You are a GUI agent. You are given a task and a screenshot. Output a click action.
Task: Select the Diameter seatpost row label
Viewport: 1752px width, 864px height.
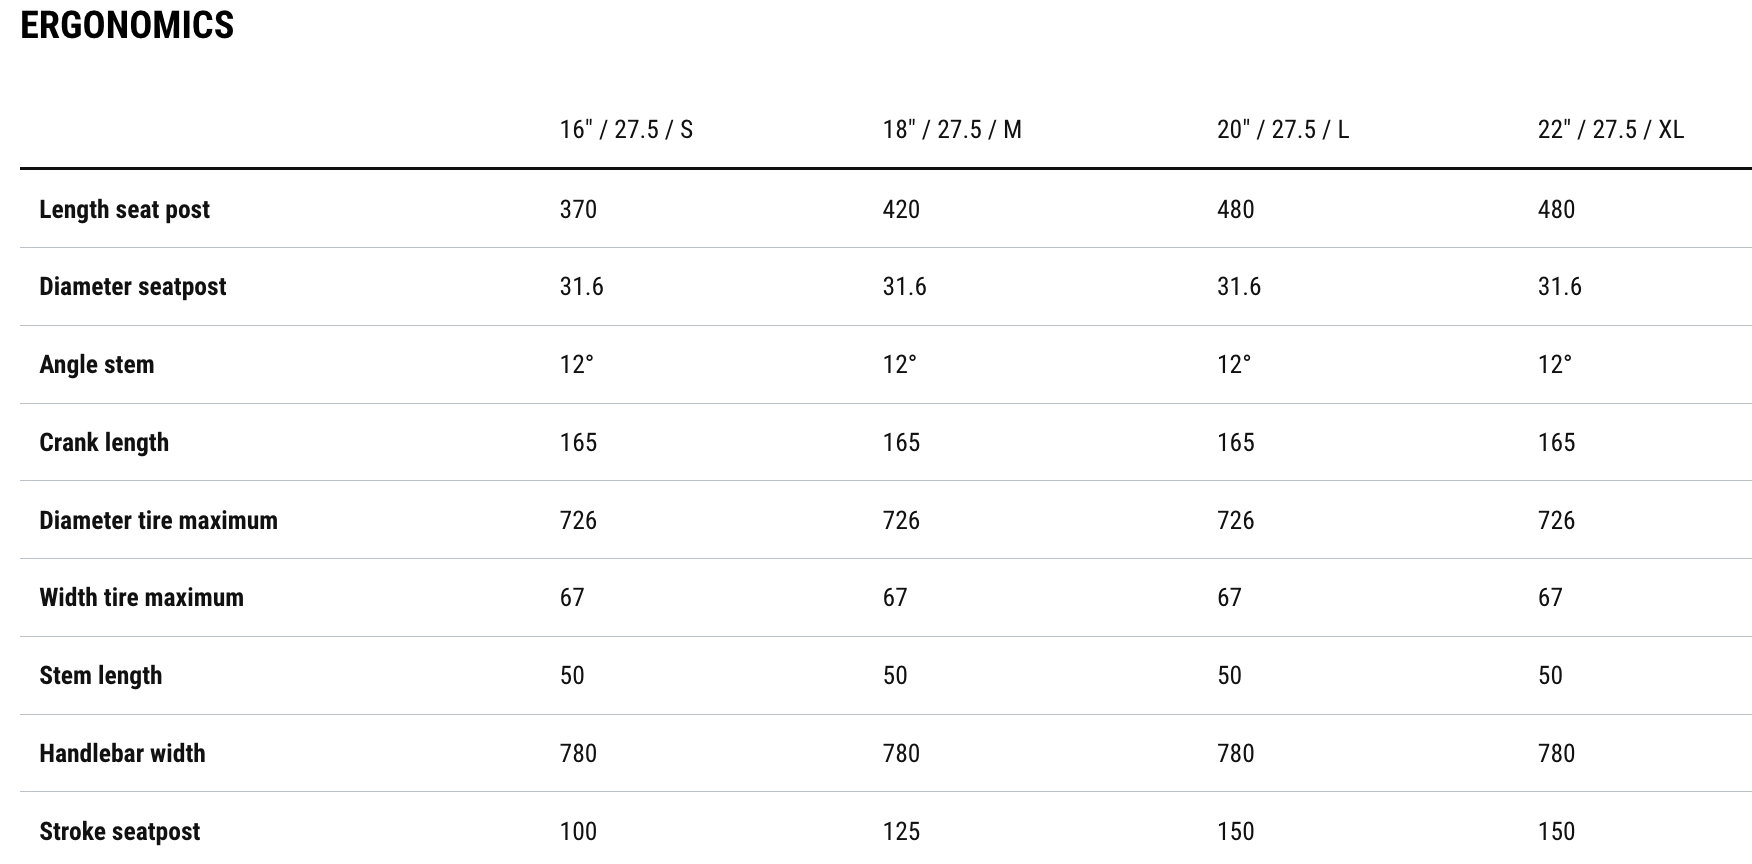pos(133,287)
